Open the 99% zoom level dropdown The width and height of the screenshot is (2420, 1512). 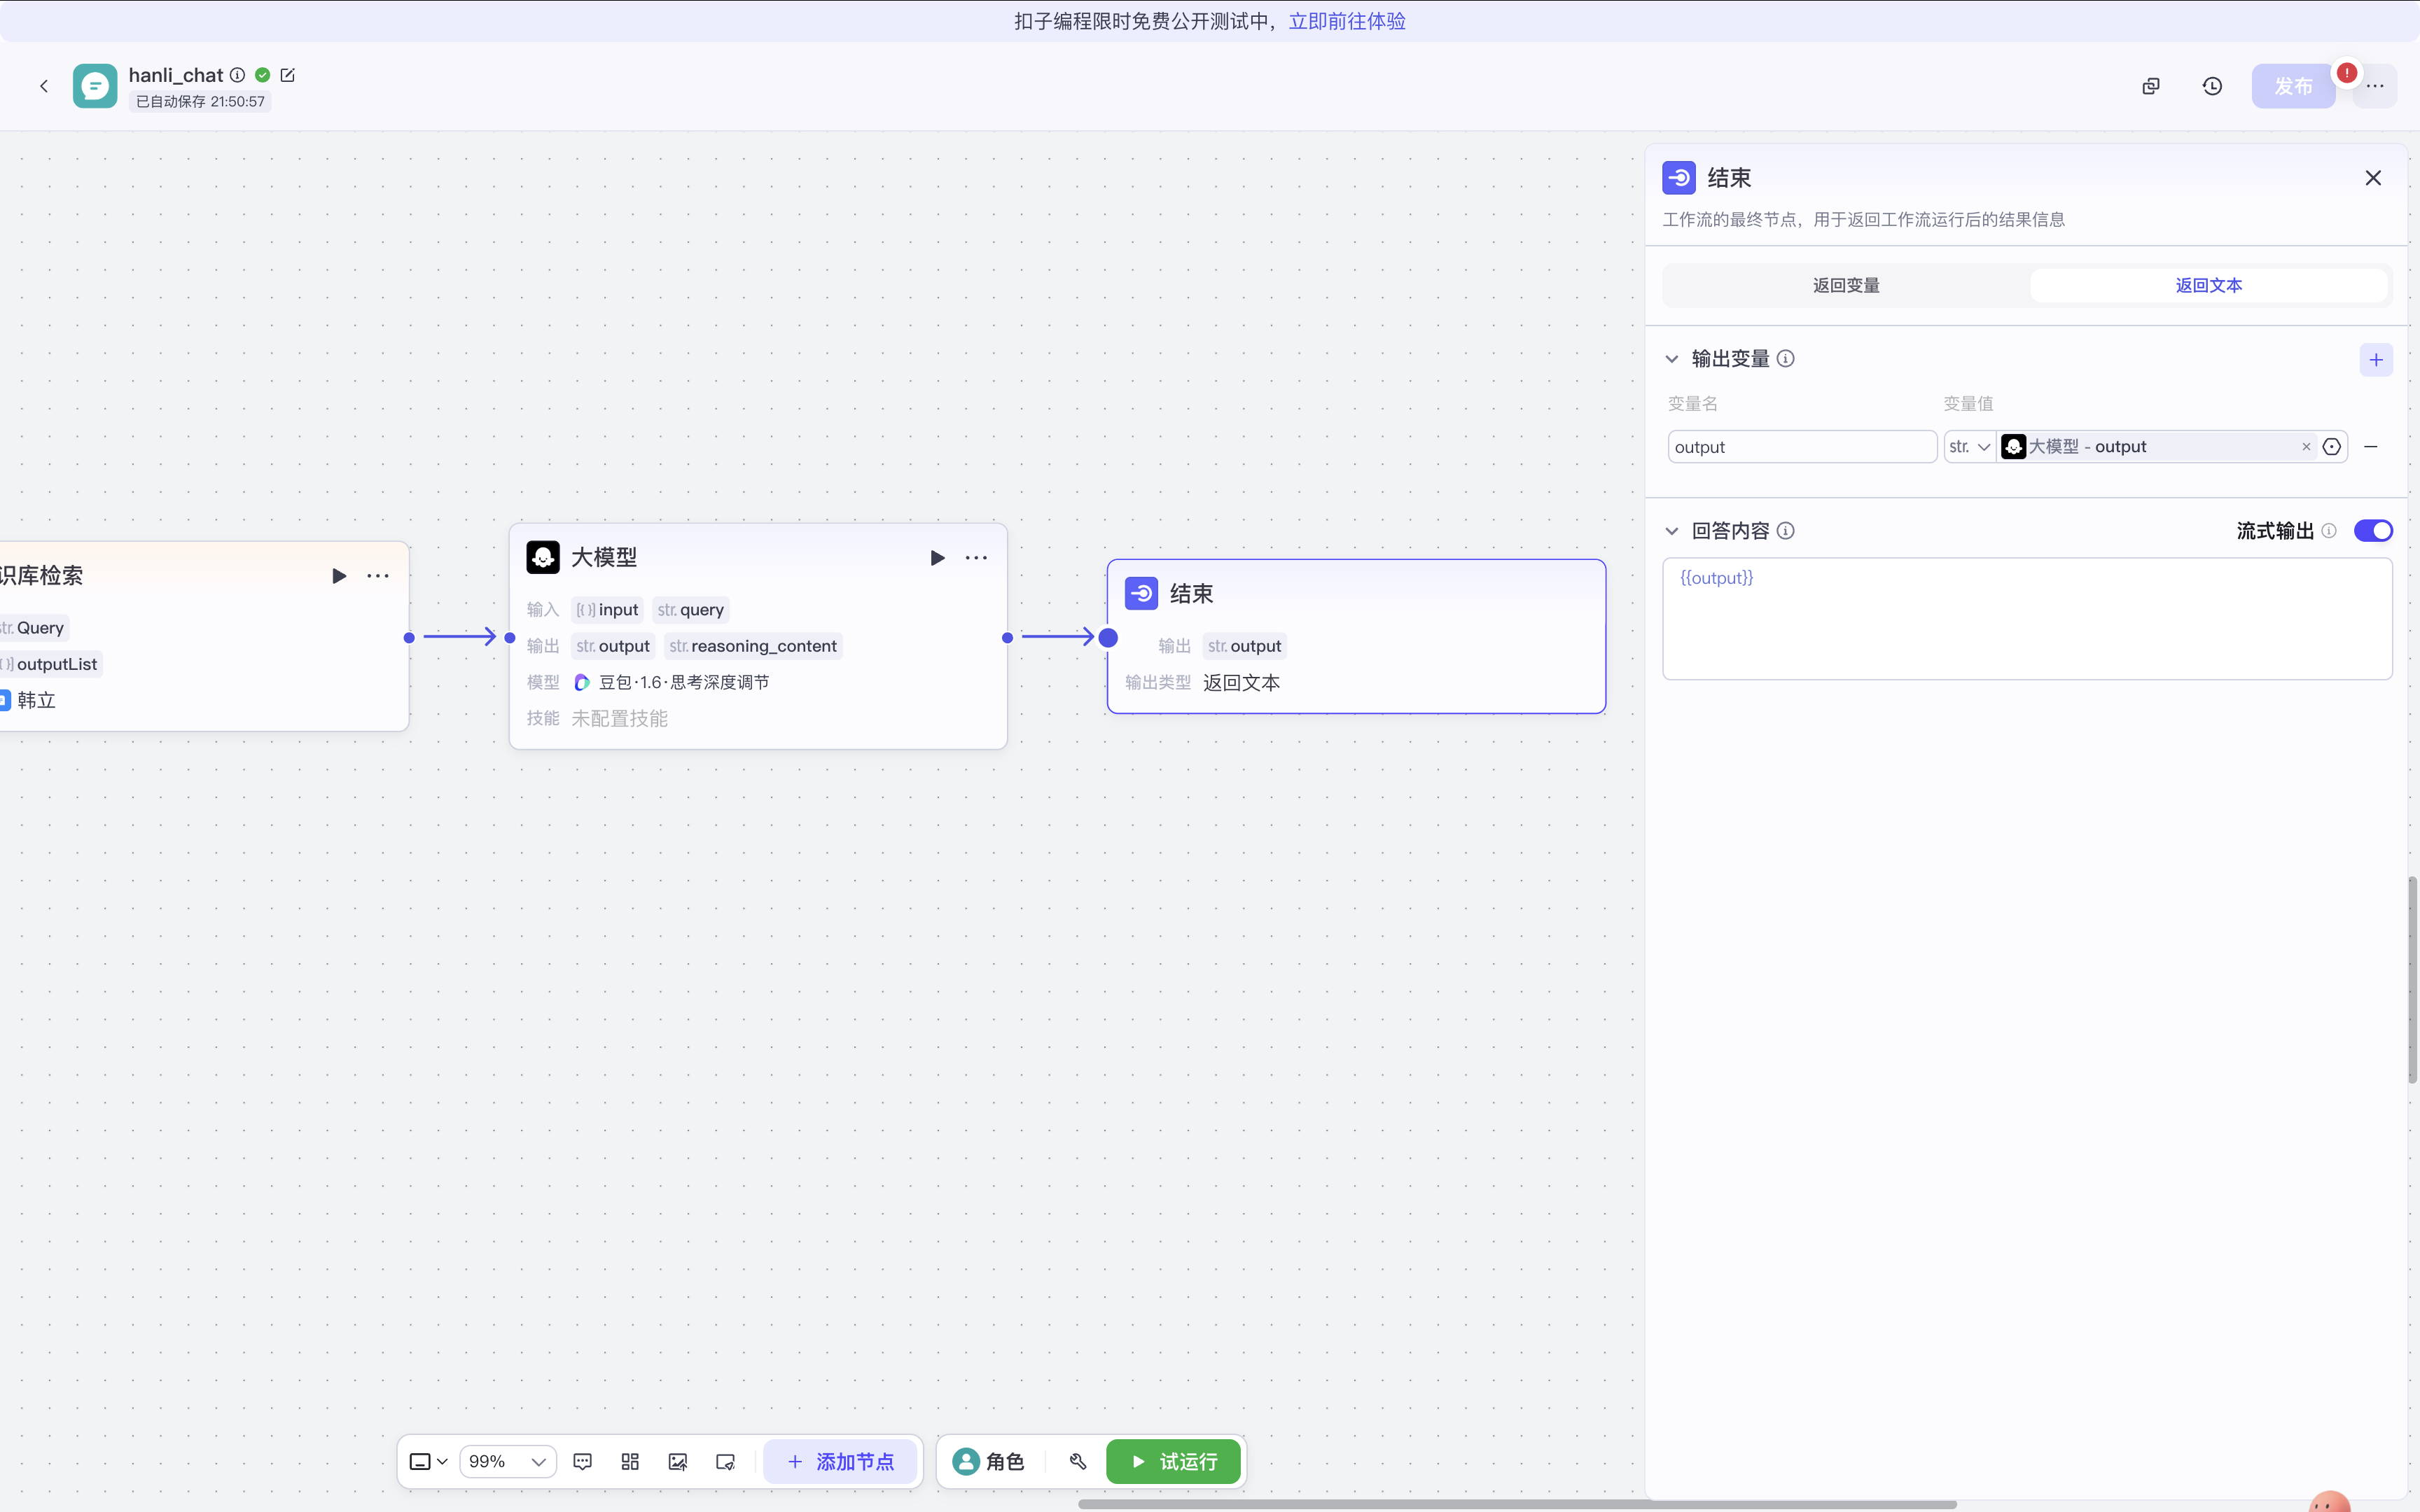pos(508,1462)
